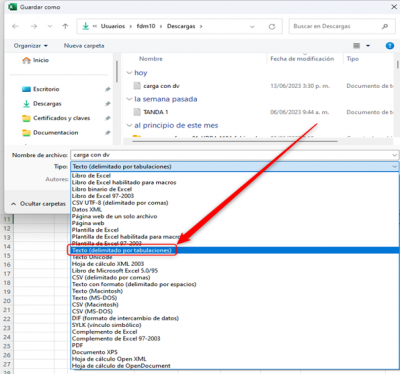
Task: Click Nueva carpeta button
Action: tap(84, 46)
